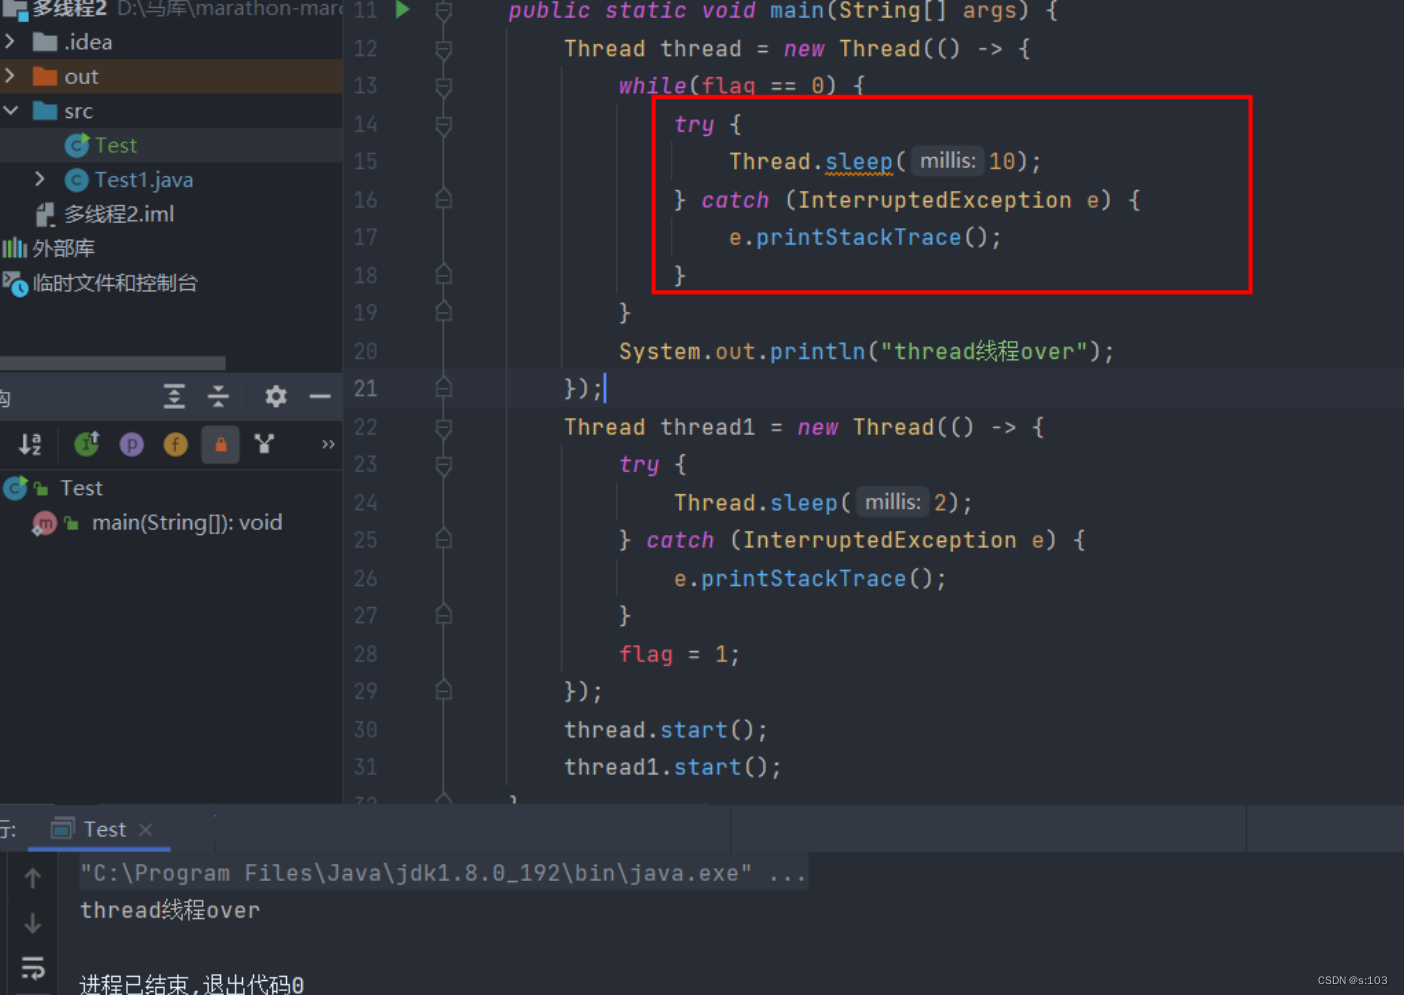Toggle show properties filter
1404x995 pixels.
pyautogui.click(x=131, y=444)
